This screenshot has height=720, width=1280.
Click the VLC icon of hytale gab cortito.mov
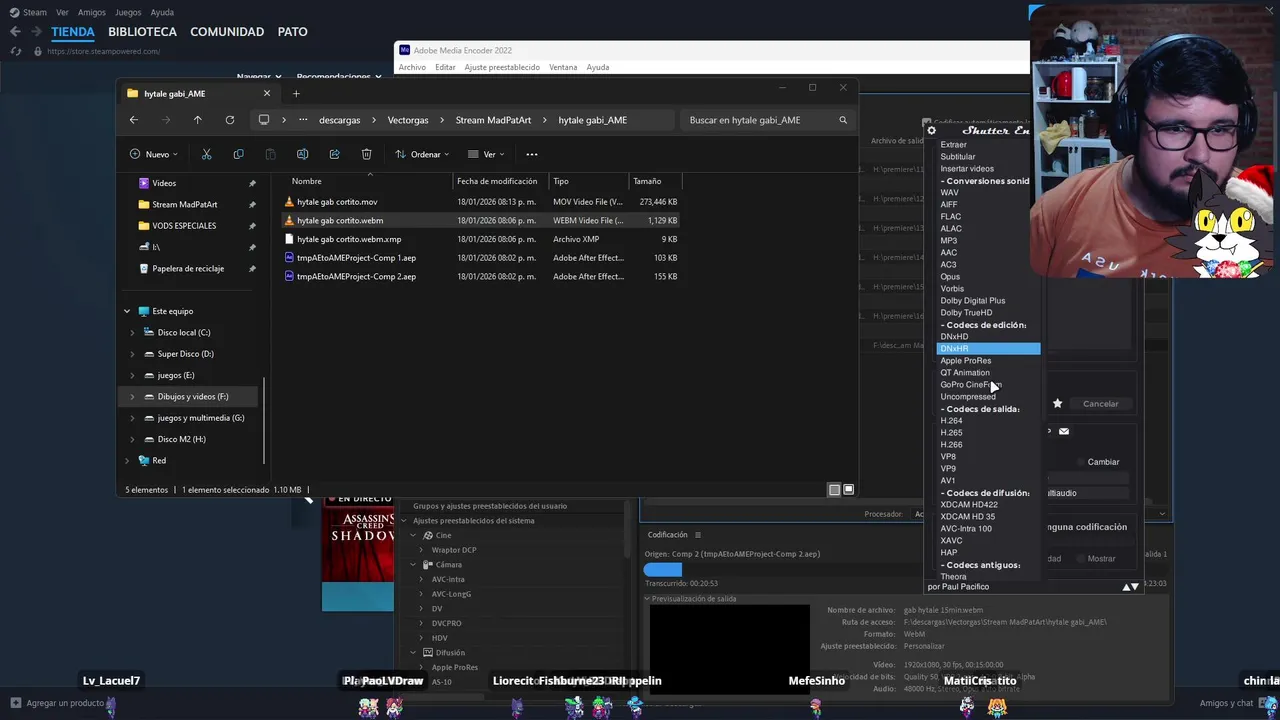pos(289,202)
